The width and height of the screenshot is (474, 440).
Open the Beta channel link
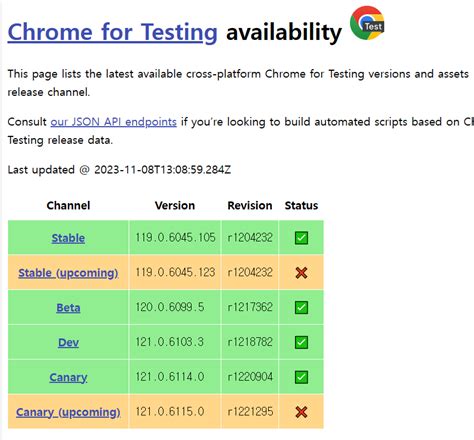[x=68, y=307]
